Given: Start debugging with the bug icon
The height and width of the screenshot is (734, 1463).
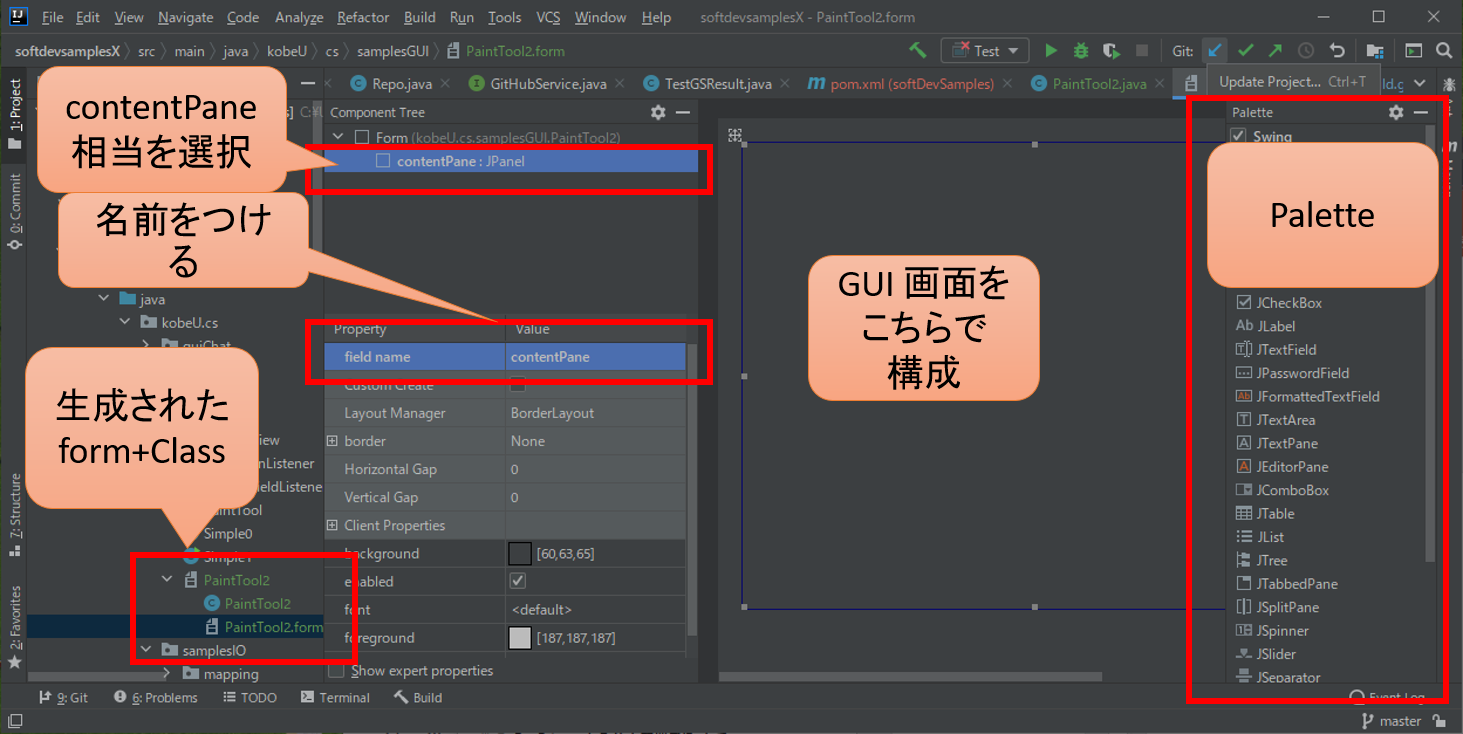Looking at the screenshot, I should (1081, 50).
